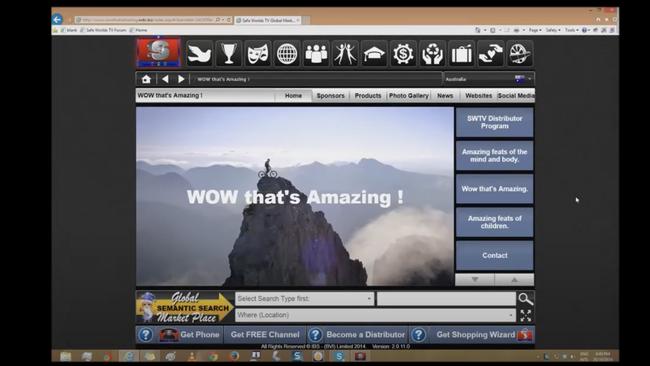Select the group of people icon
This screenshot has width=650, height=366.
pos(316,53)
